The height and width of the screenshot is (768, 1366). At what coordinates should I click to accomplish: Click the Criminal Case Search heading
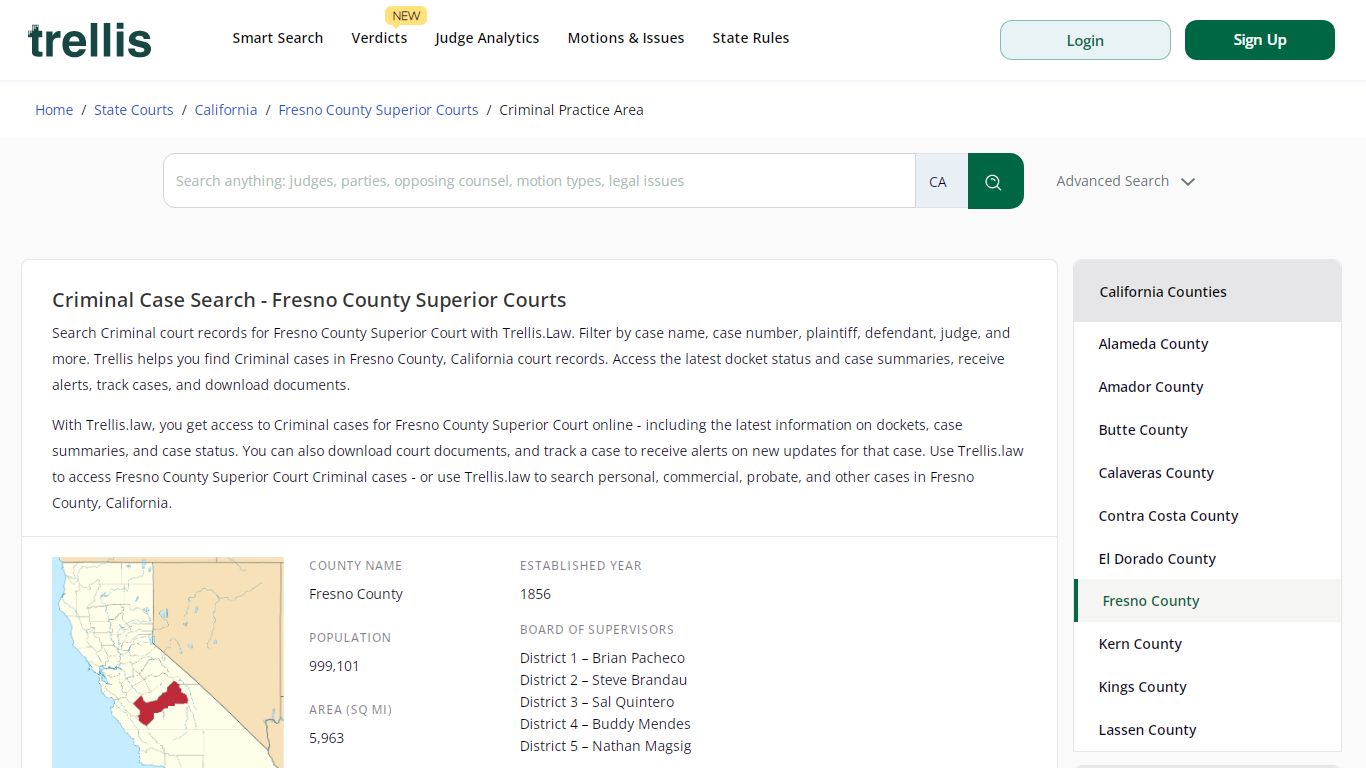tap(309, 300)
